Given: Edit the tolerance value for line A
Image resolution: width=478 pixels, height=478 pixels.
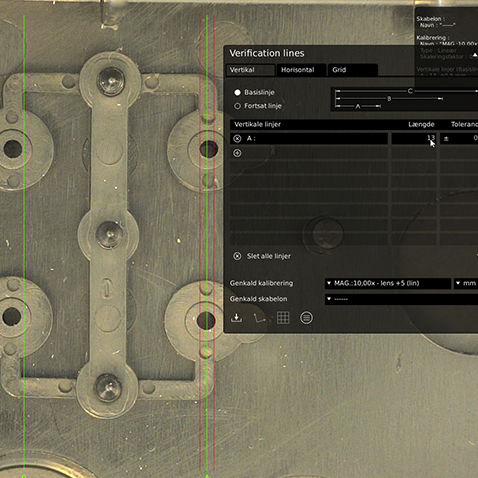Looking at the screenshot, I should point(459,138).
